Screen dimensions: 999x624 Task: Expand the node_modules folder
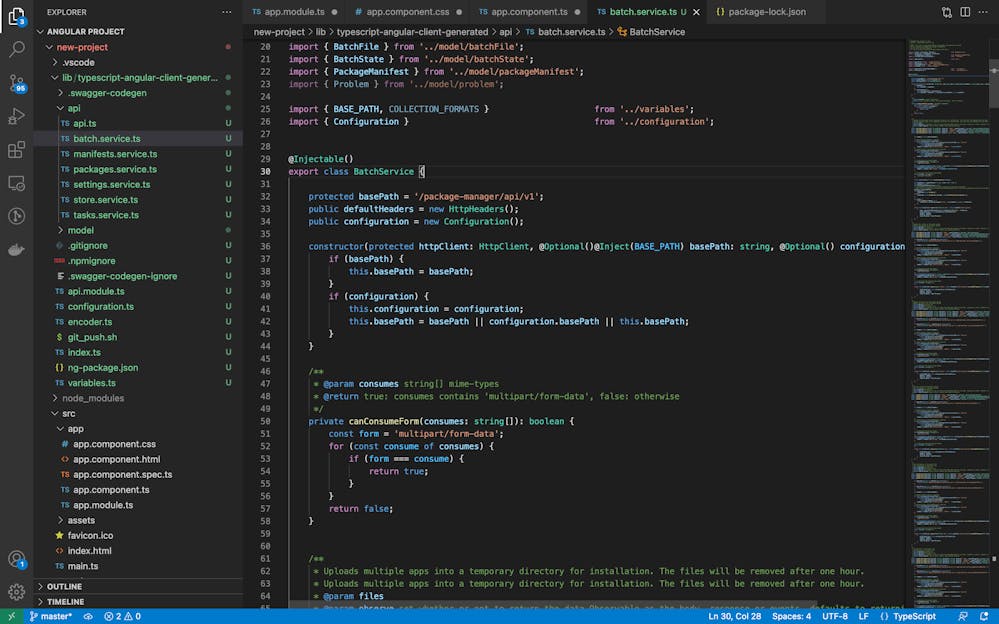pyautogui.click(x=92, y=398)
